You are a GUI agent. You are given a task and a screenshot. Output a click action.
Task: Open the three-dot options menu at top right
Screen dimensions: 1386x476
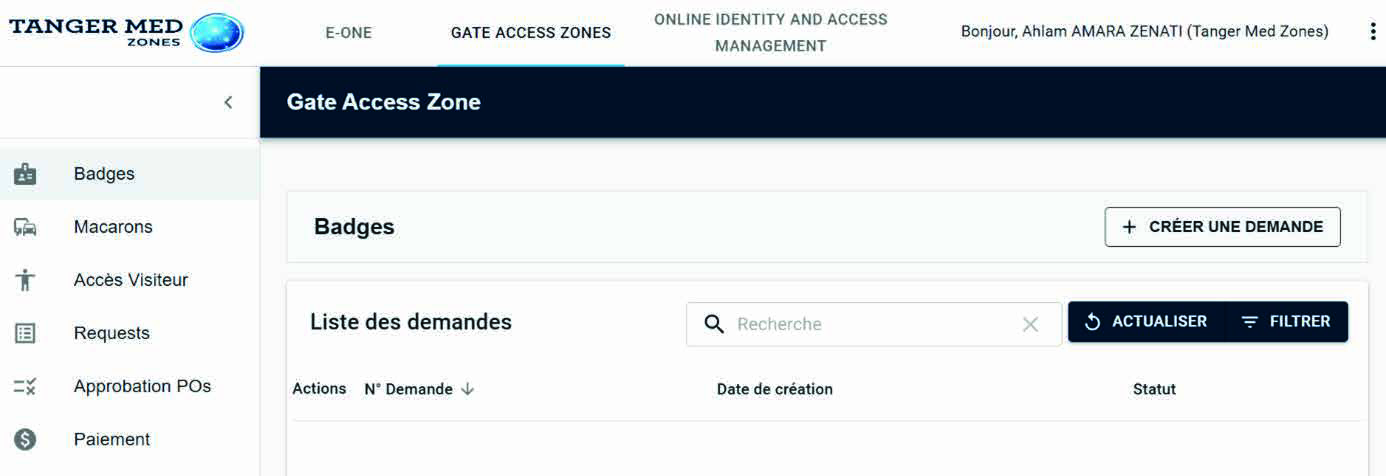[x=1372, y=32]
